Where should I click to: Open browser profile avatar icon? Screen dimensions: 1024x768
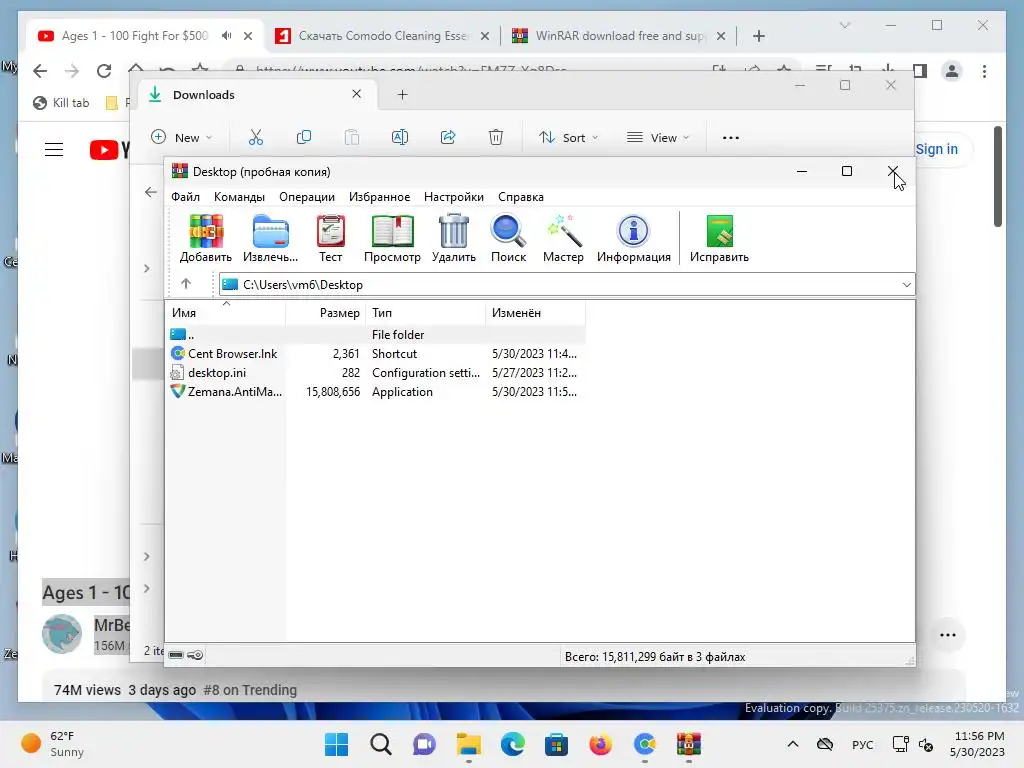pos(952,71)
